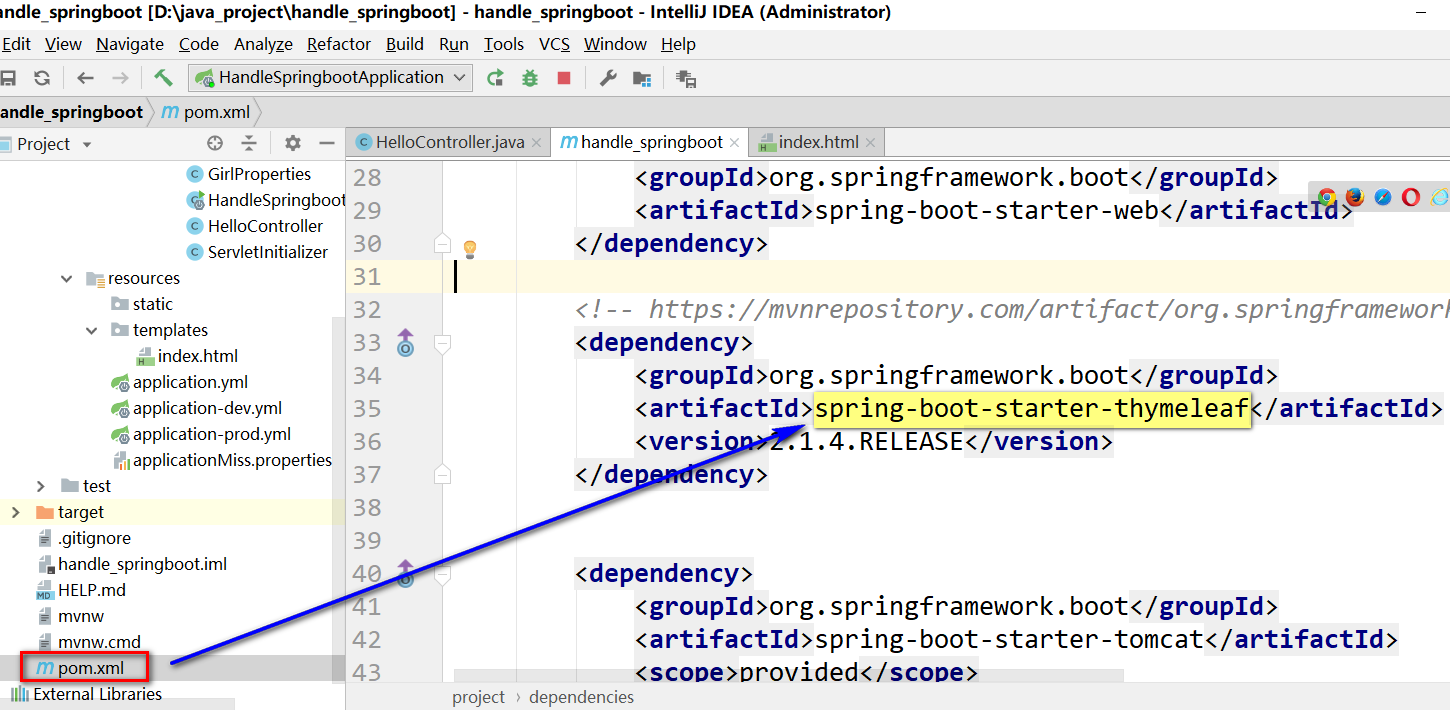
Task: Open settings via the wrench icon
Action: coord(607,78)
